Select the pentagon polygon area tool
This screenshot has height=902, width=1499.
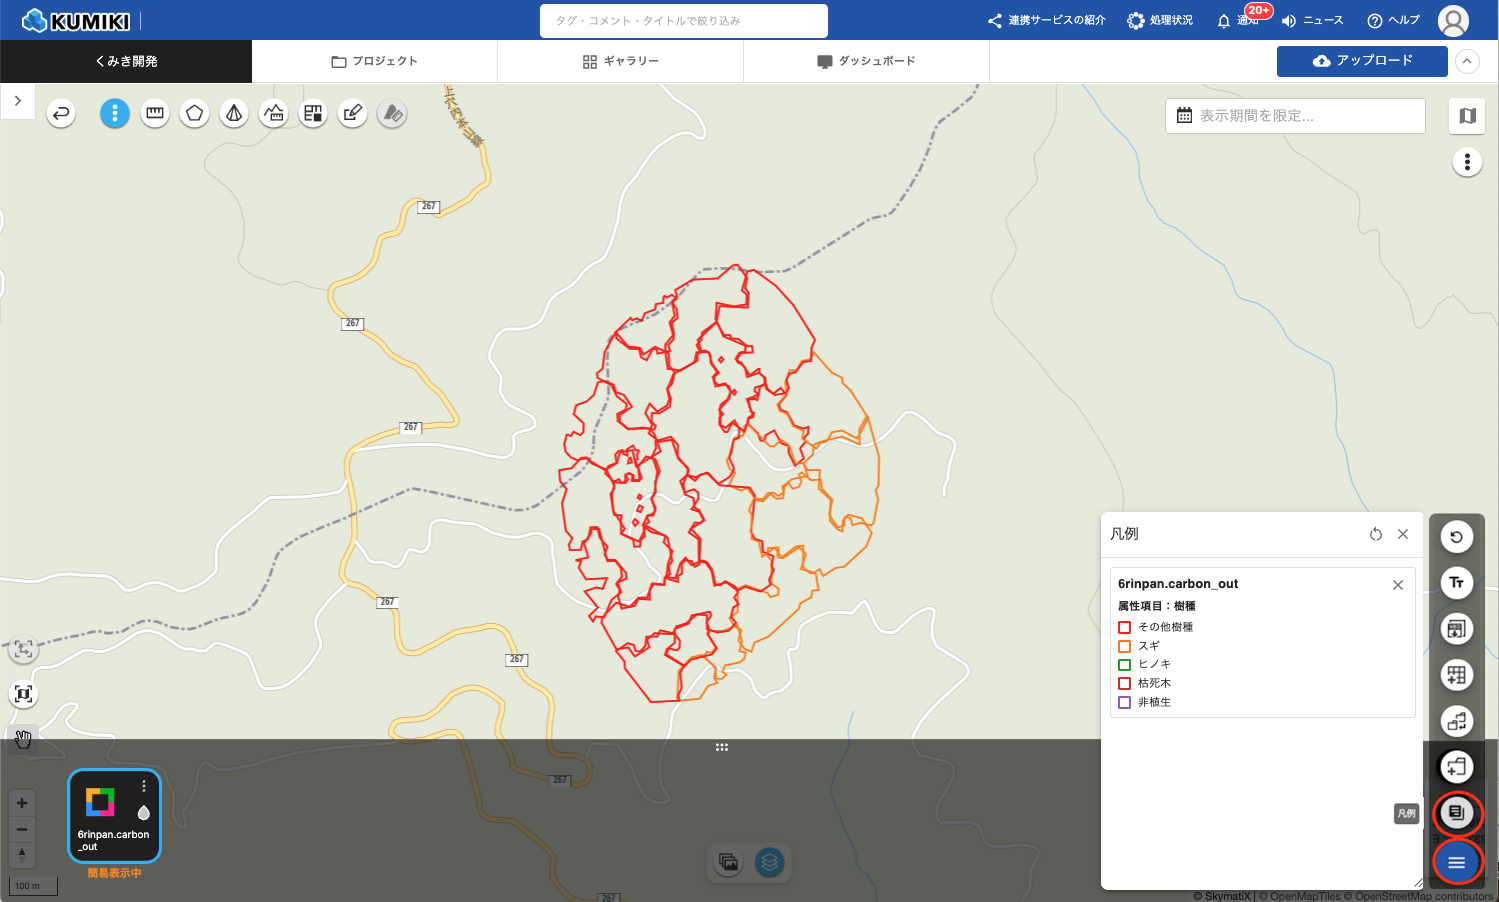(x=194, y=114)
